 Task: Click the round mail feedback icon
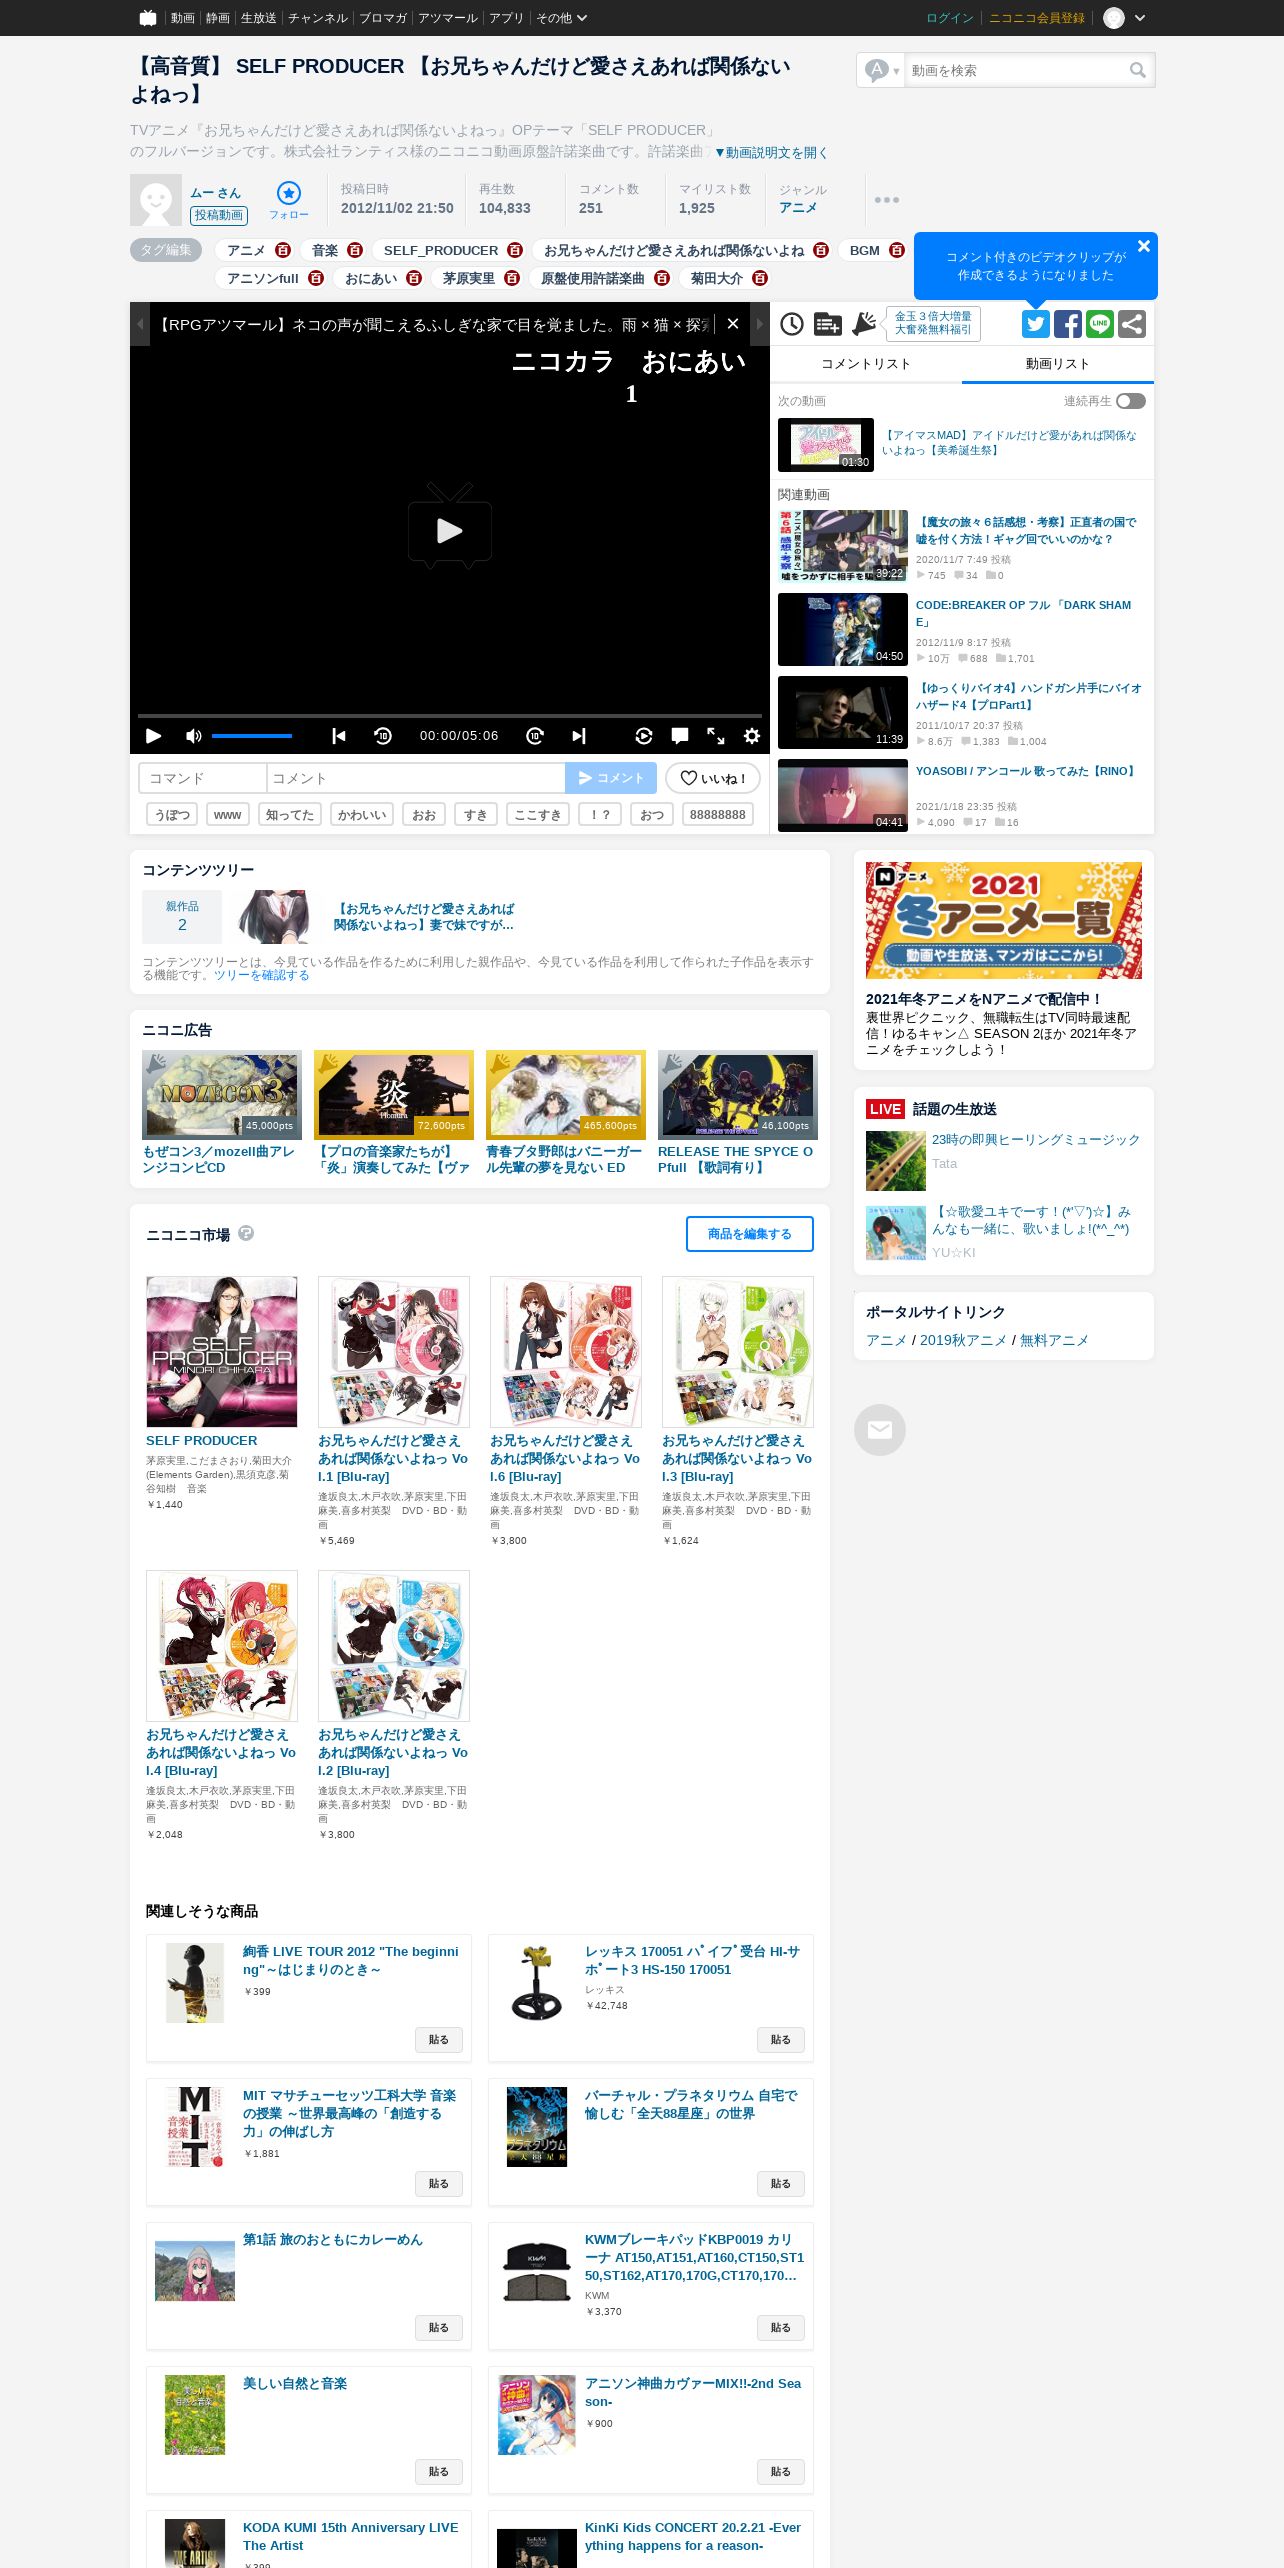pyautogui.click(x=880, y=1430)
